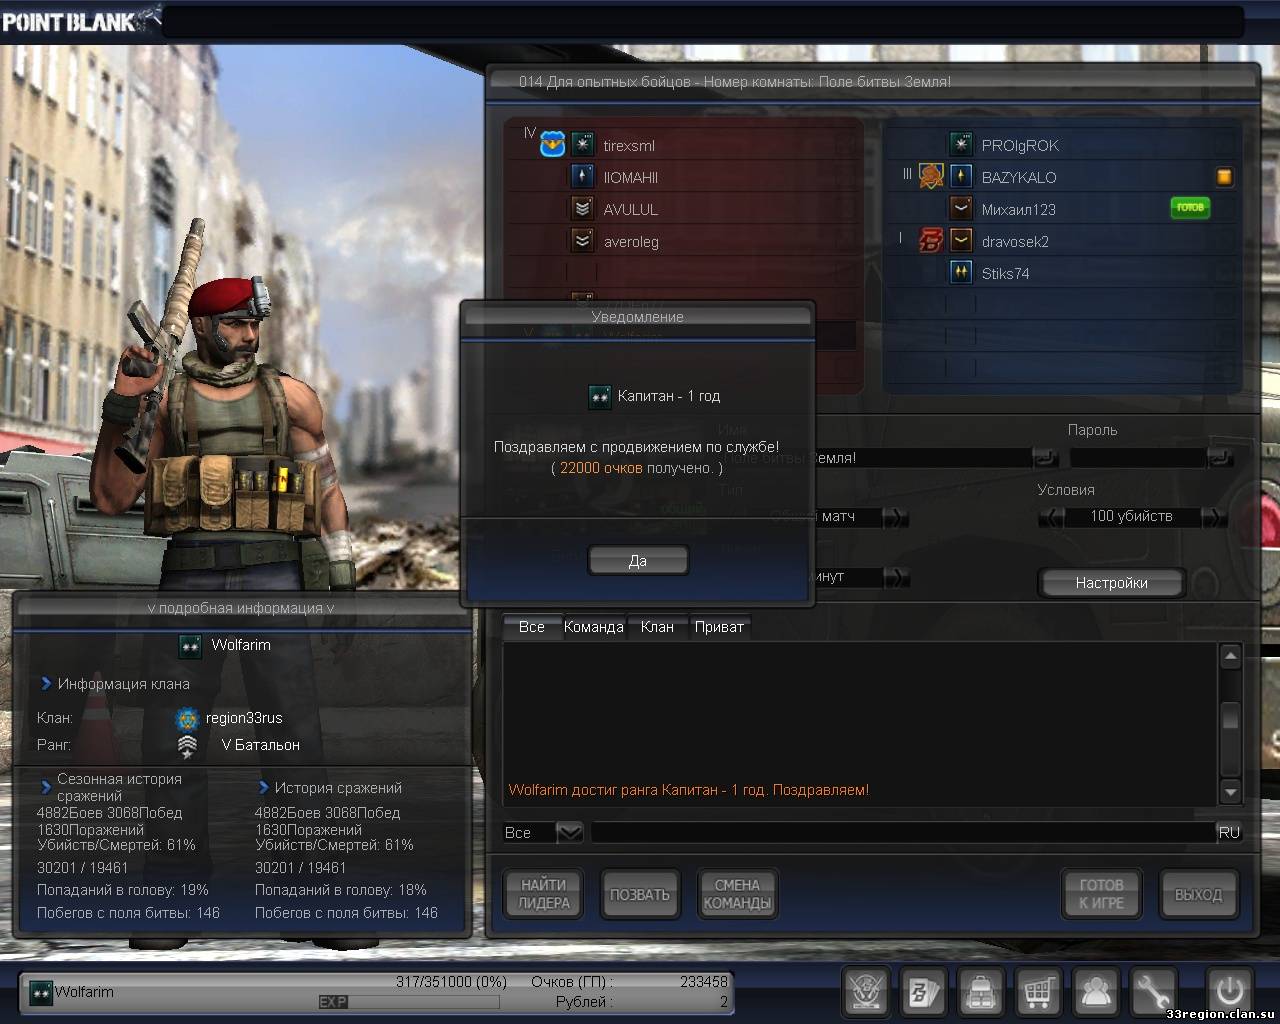Open the PB cards icon in bottom toolbar
1280x1024 pixels.
[922, 992]
